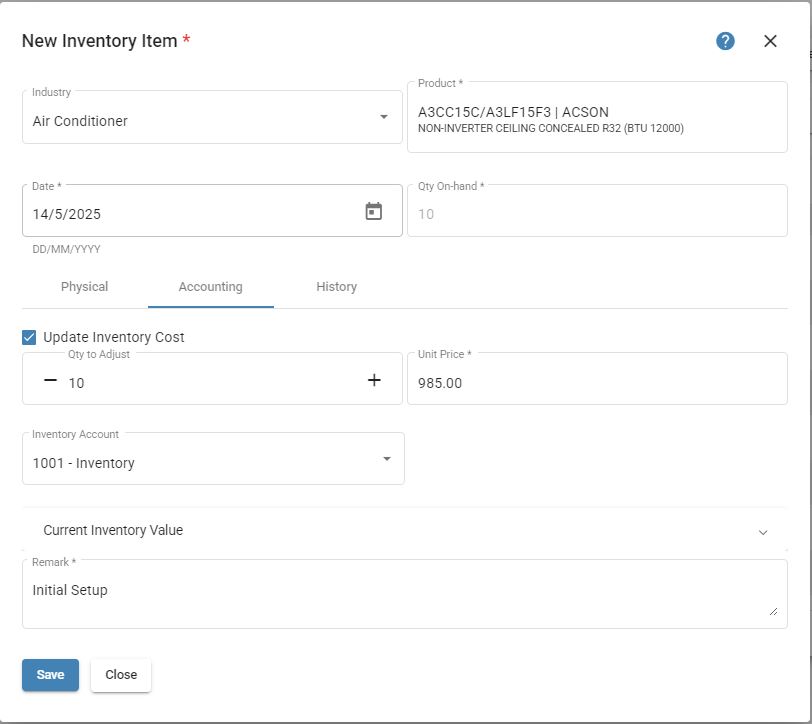
Task: Click the Close button at bottom
Action: pyautogui.click(x=121, y=675)
